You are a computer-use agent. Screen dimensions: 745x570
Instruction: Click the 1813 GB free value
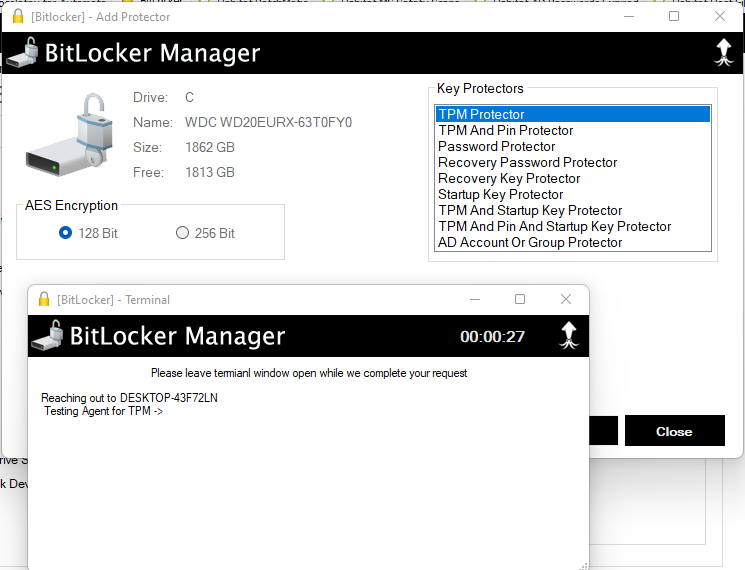(210, 172)
